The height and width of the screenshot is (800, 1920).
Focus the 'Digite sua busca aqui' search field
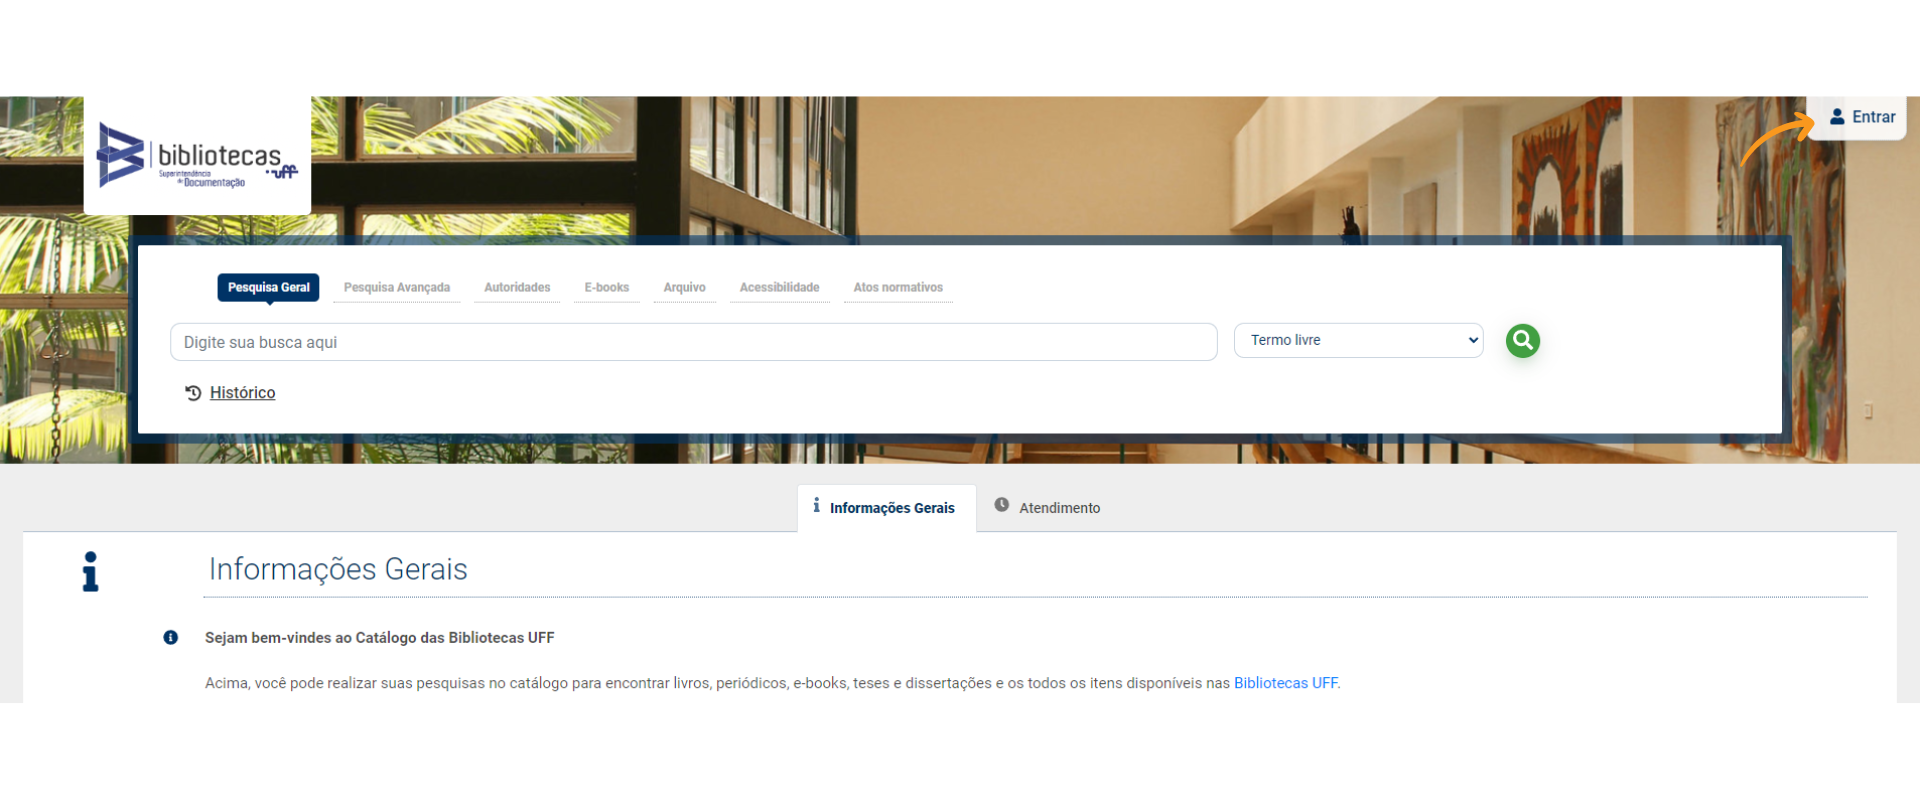[x=693, y=342]
